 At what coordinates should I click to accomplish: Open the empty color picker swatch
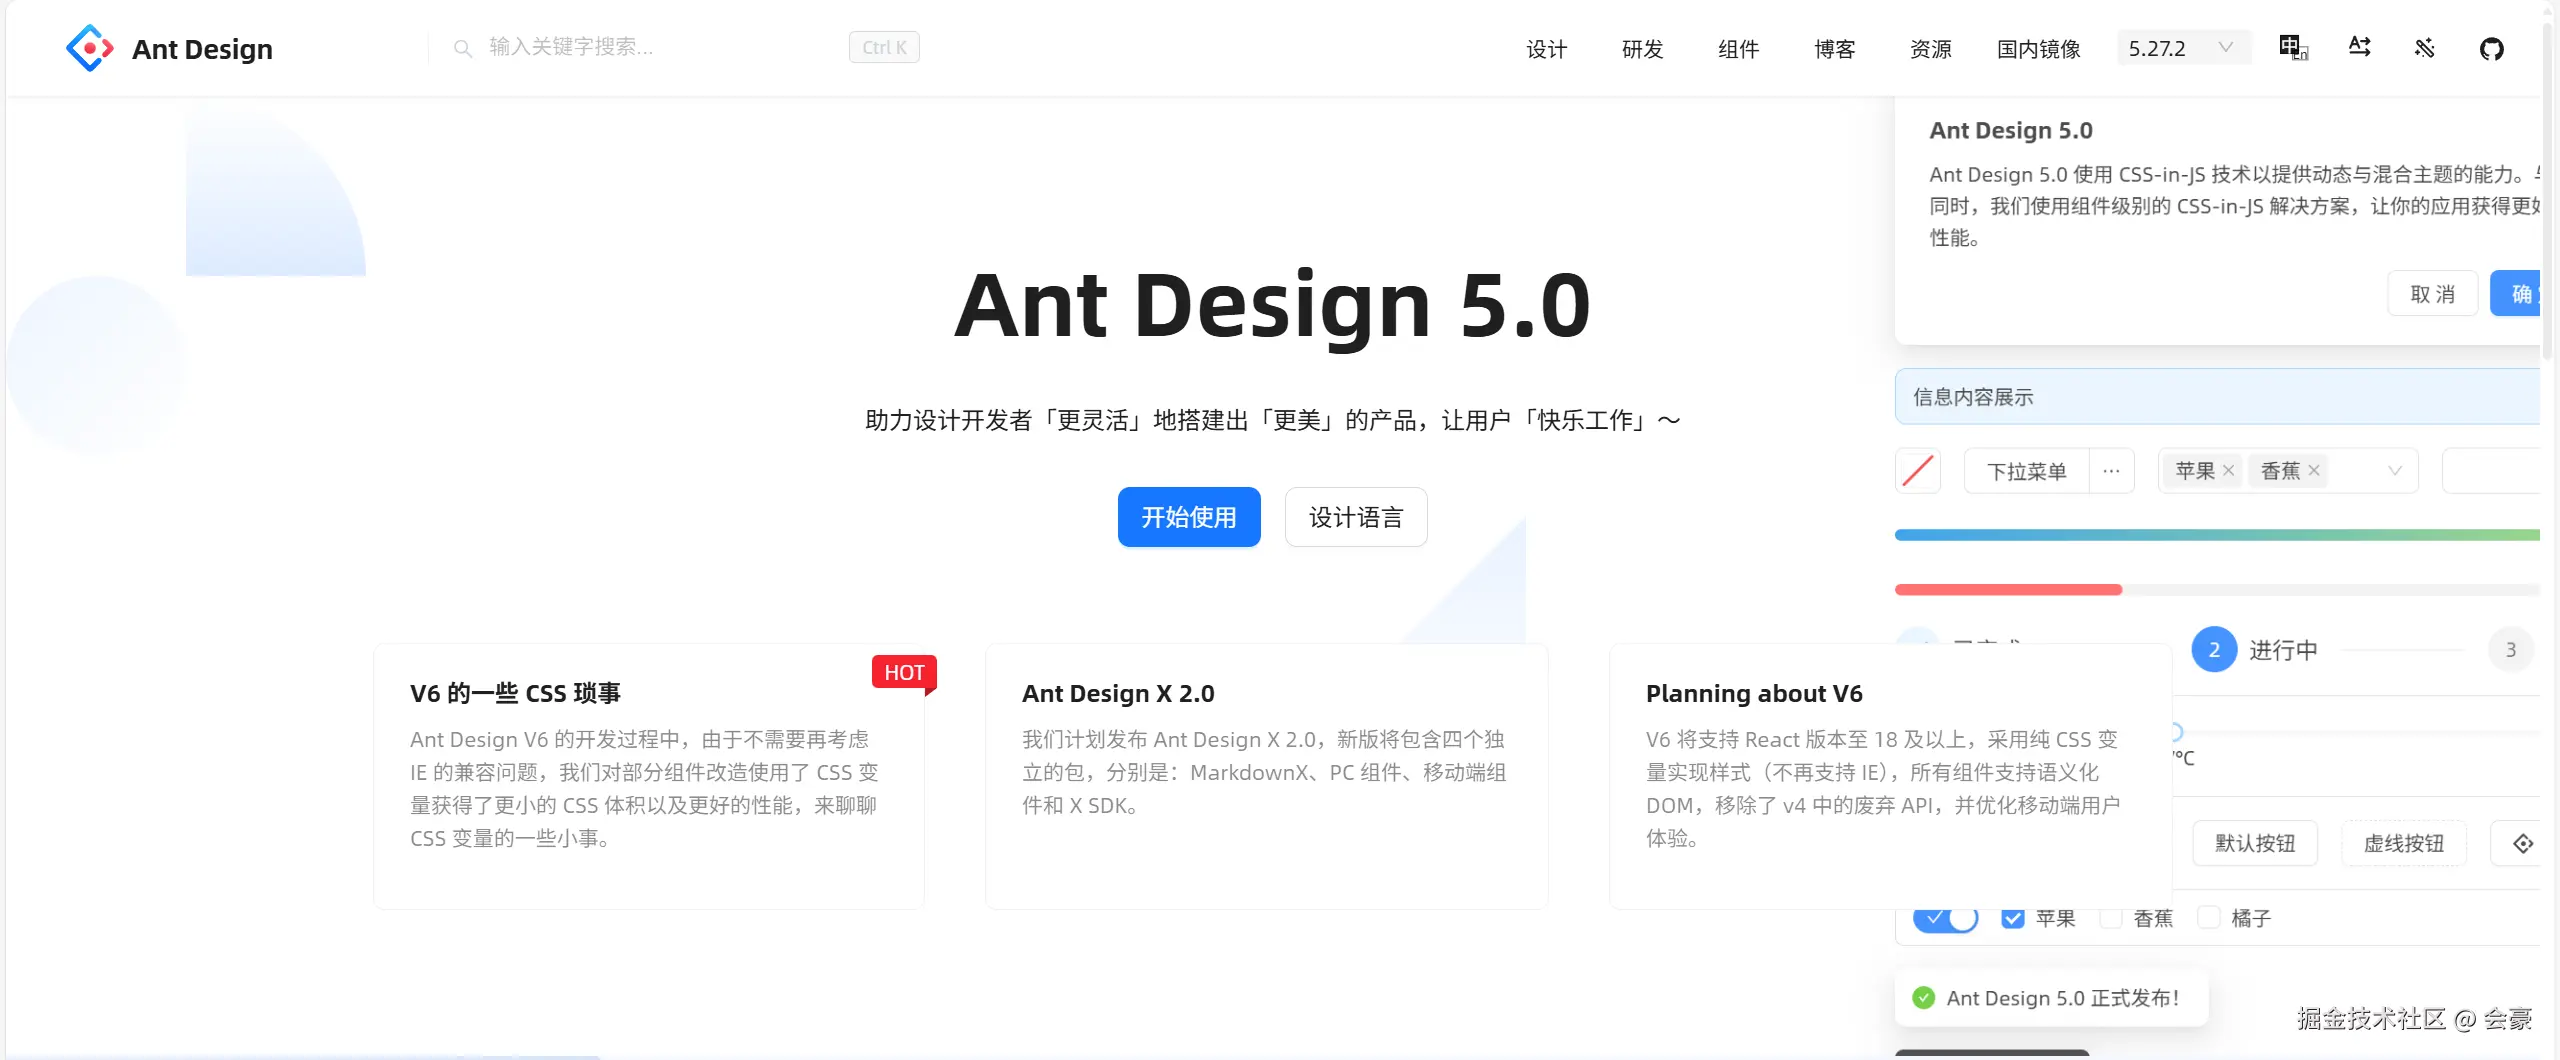[1918, 471]
